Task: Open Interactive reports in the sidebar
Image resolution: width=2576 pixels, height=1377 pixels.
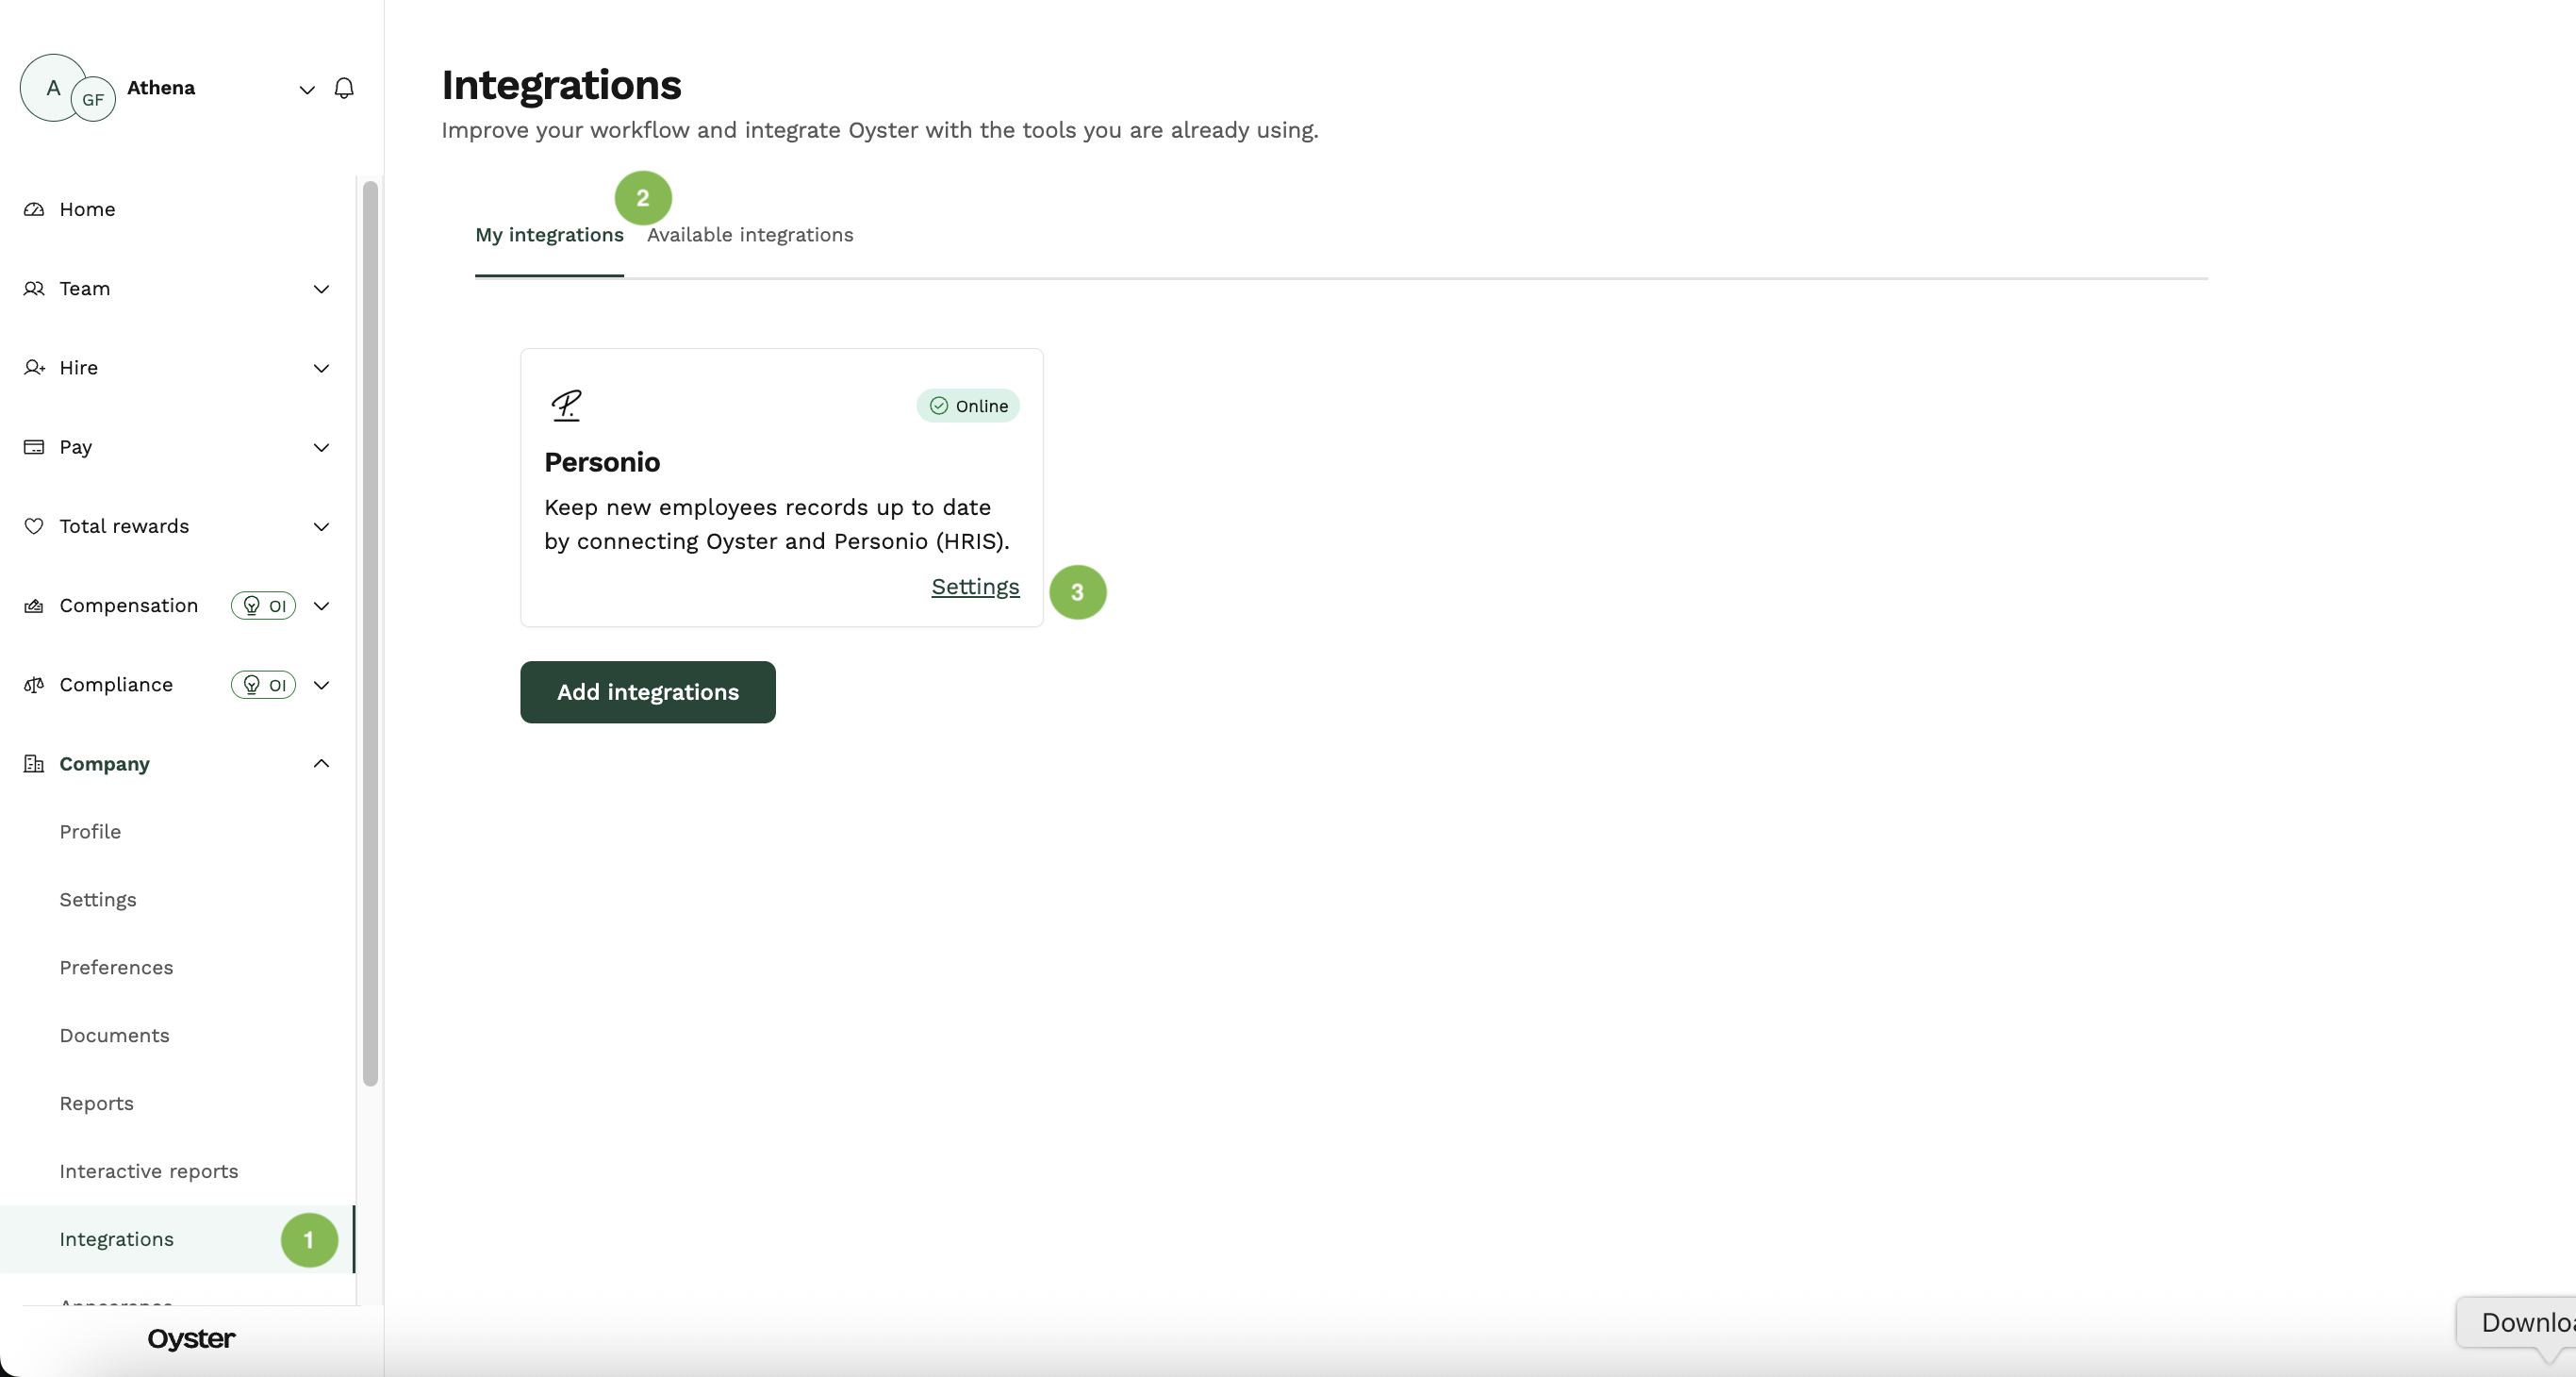Action: 149,1171
